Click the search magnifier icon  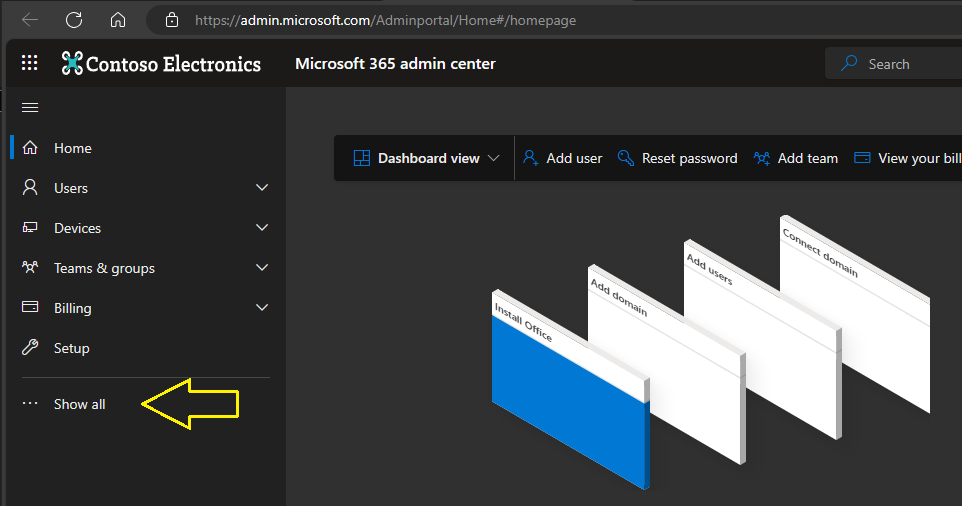(849, 63)
